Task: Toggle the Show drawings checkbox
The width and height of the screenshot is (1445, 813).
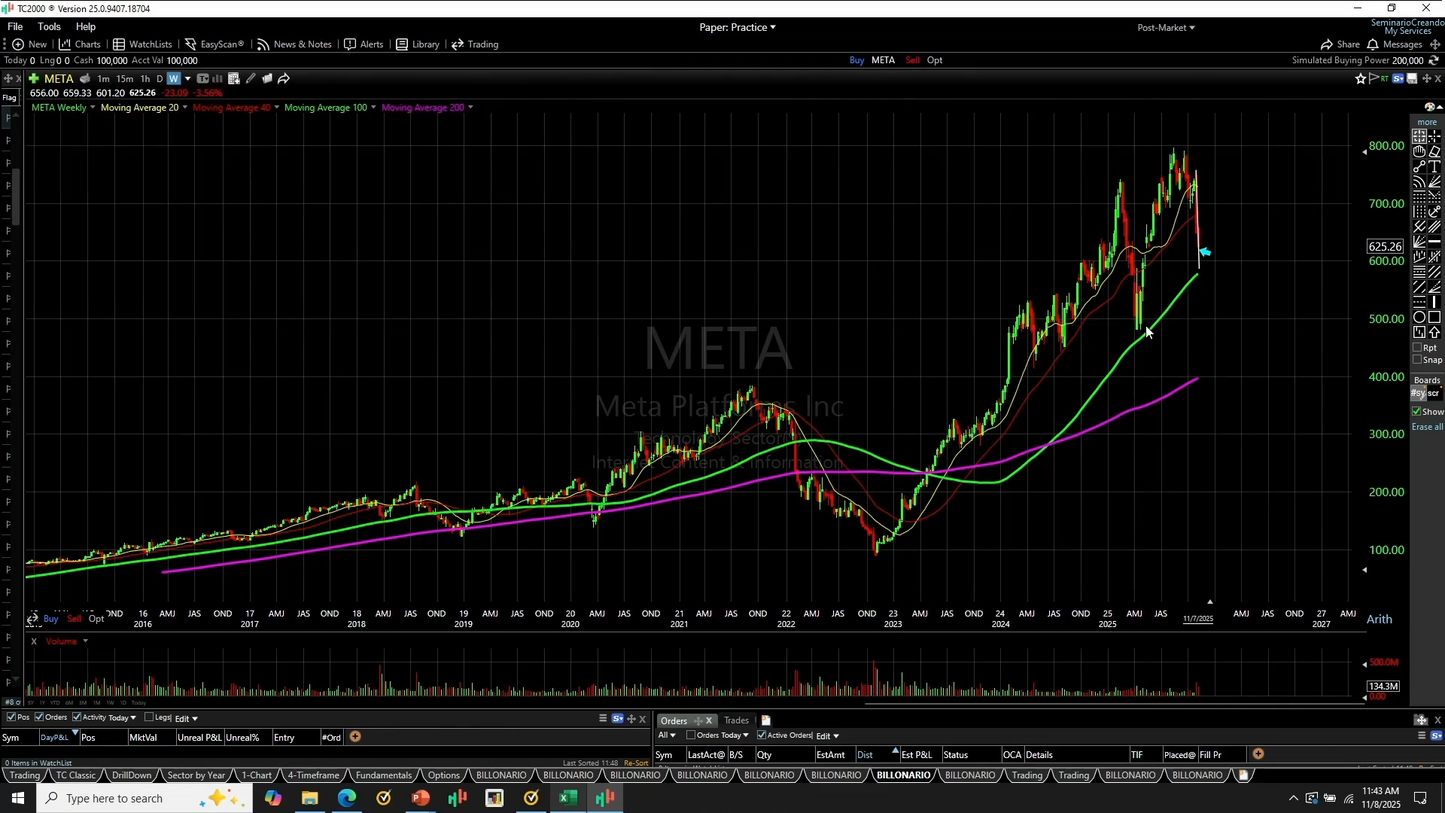Action: pos(1417,412)
